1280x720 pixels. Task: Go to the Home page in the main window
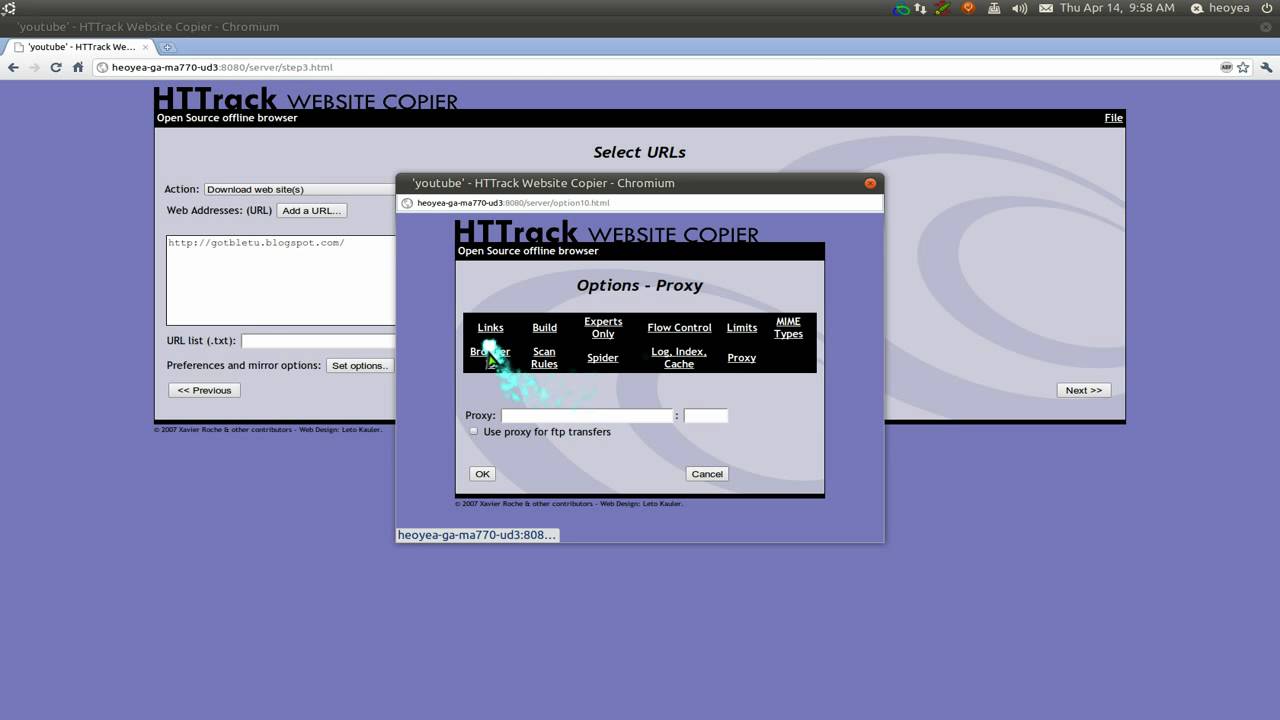(x=78, y=67)
